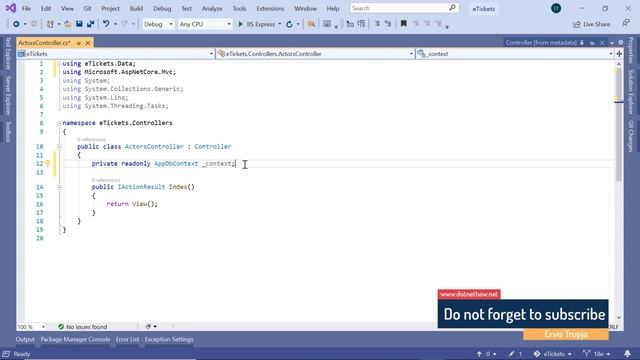Toggle a bookmark with the bookmark icon
This screenshot has height=360, width=640.
pos(404,24)
